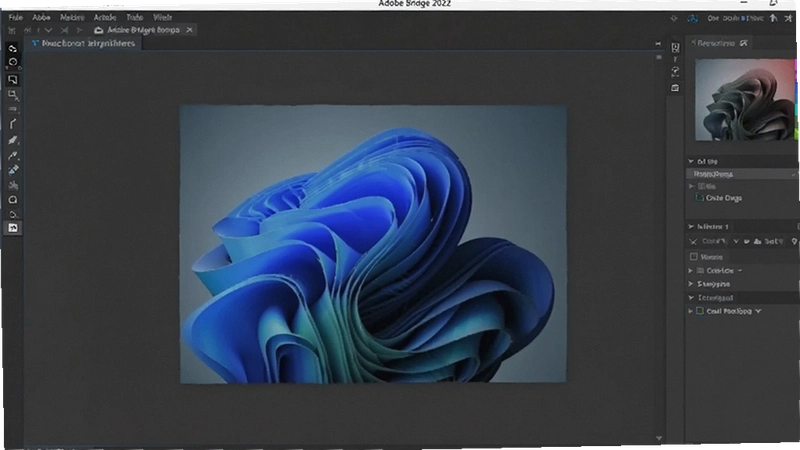Click the filter text field in right panel
Image resolution: width=800 pixels, height=450 pixels.
(x=714, y=241)
